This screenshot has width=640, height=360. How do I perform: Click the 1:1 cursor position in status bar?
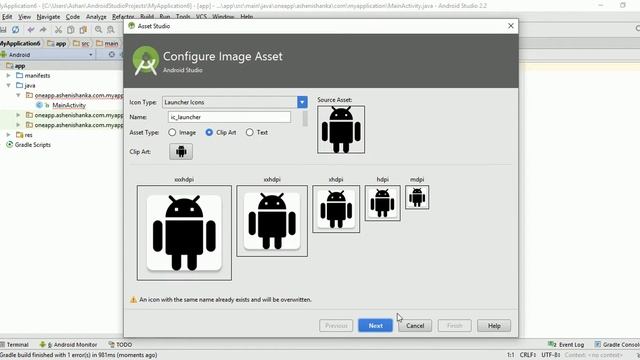pyautogui.click(x=510, y=355)
